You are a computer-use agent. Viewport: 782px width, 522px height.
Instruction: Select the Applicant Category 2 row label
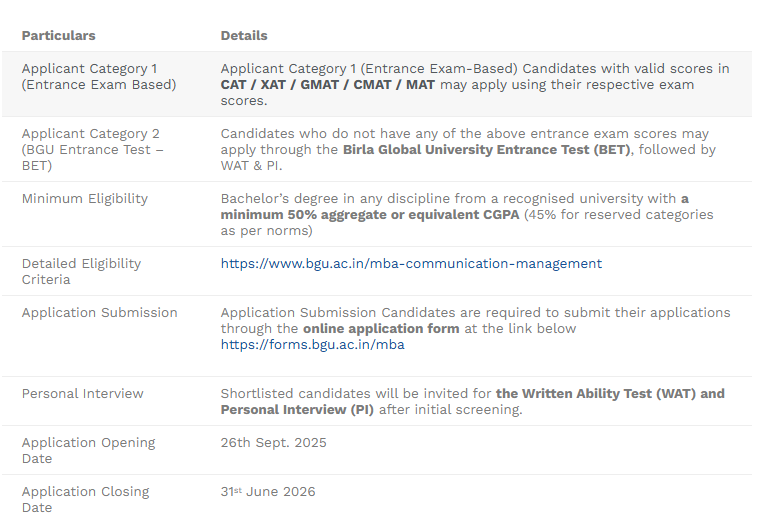92,149
